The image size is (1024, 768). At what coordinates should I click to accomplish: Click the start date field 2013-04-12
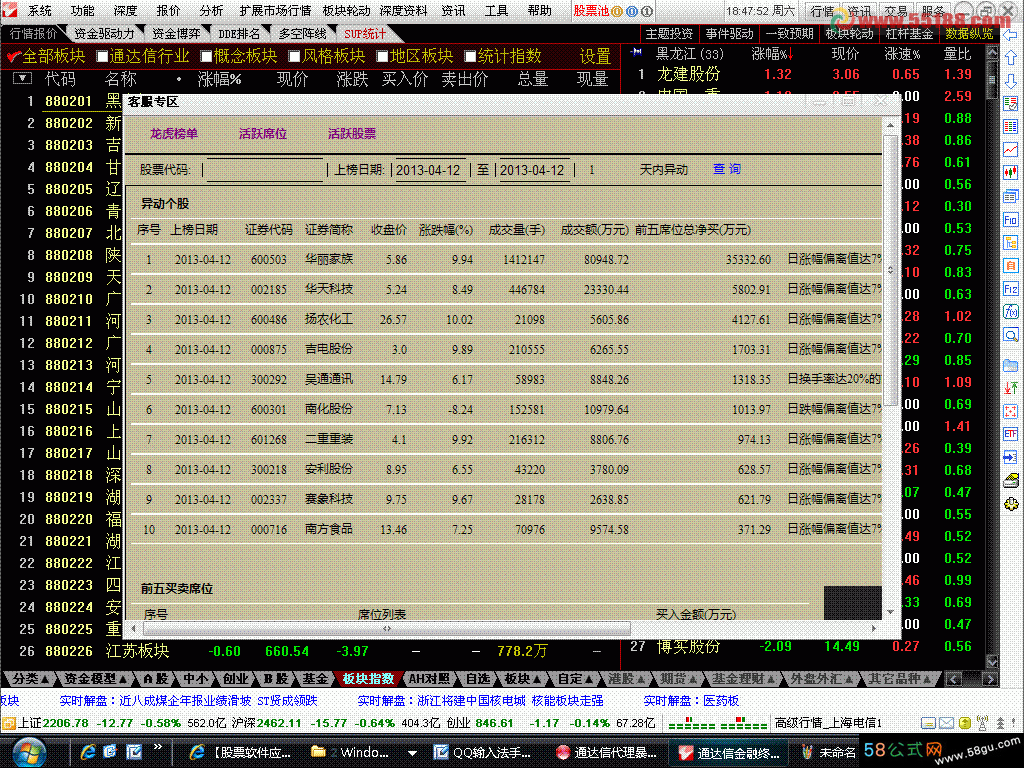pos(428,170)
